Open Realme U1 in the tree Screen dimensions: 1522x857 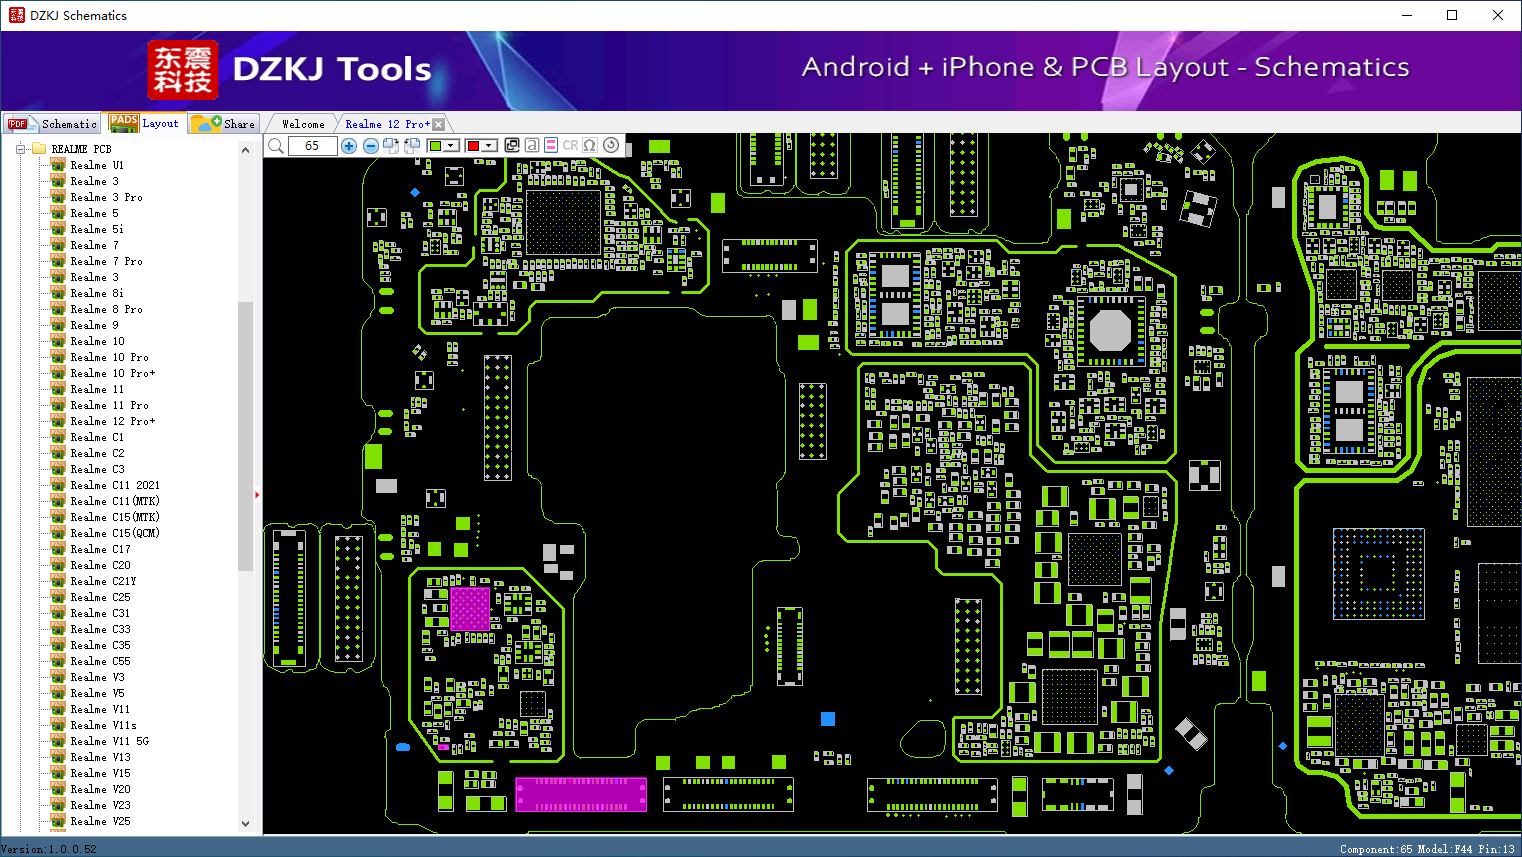tap(97, 165)
